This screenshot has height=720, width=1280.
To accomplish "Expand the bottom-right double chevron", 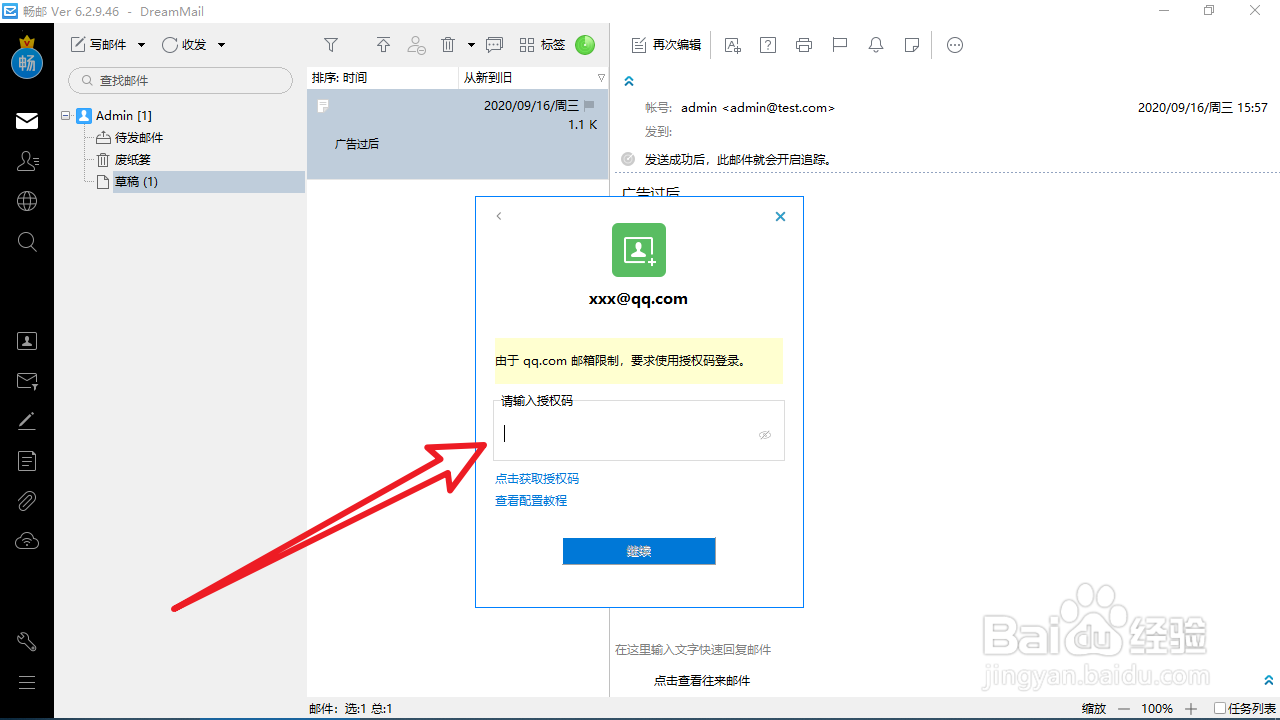I will 1269,680.
